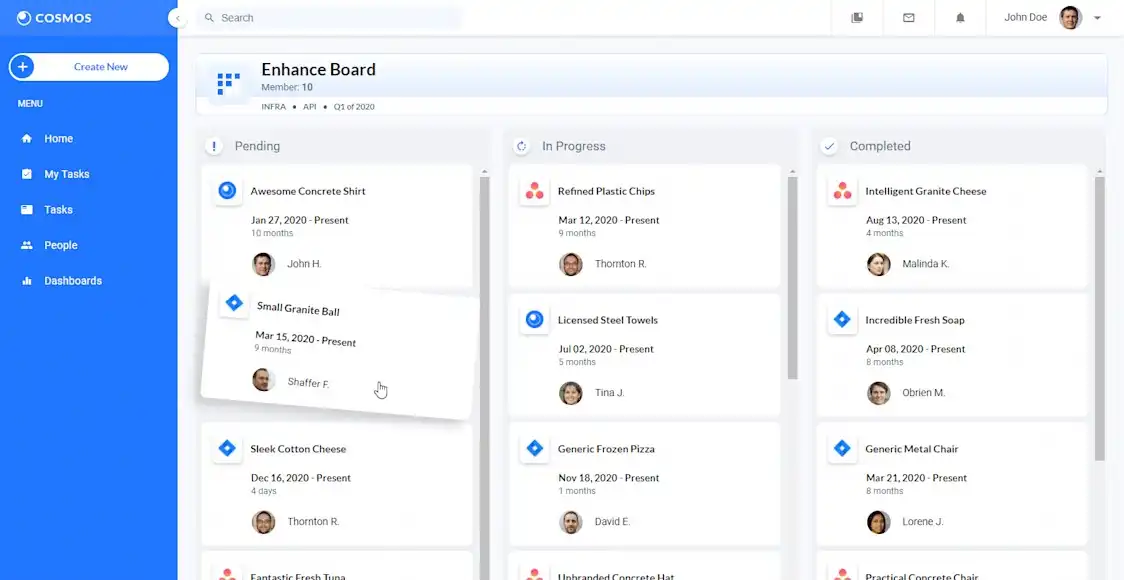The width and height of the screenshot is (1124, 580).
Task: Click the library bookmark icon in header
Action: click(x=857, y=18)
